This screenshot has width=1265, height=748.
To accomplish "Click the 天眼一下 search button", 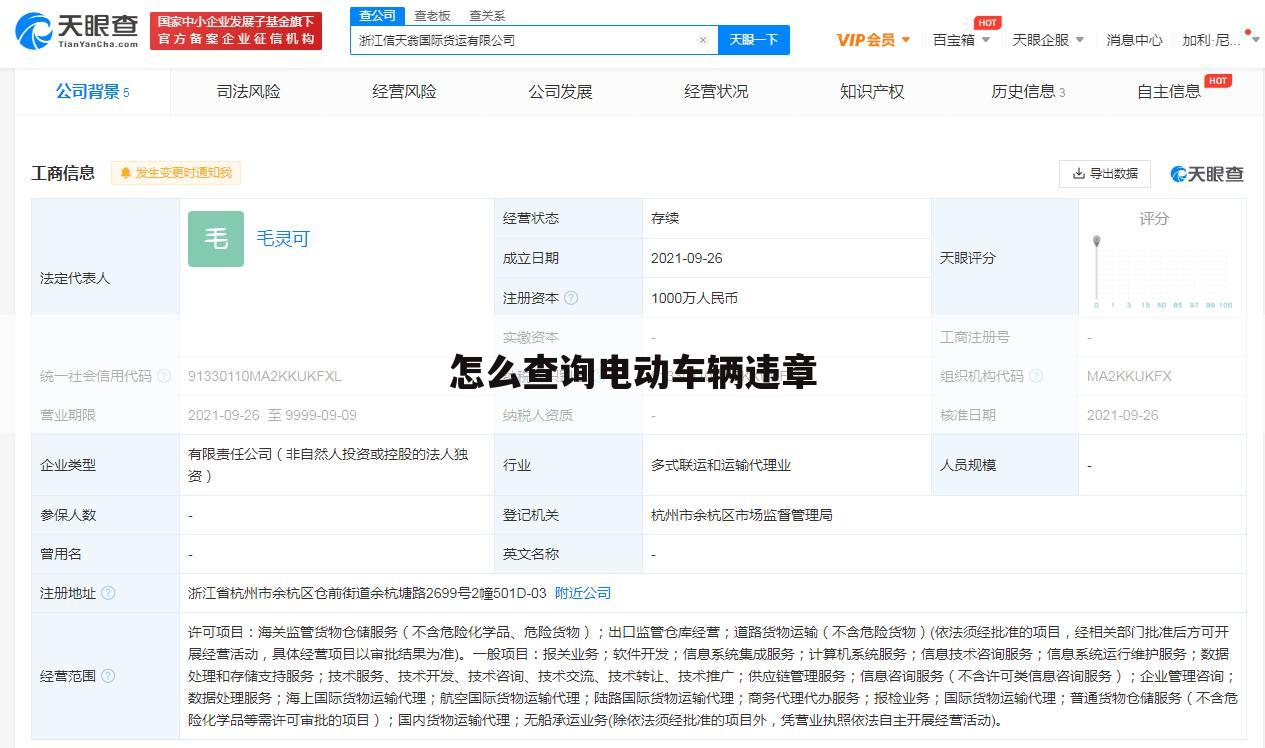I will 754,40.
